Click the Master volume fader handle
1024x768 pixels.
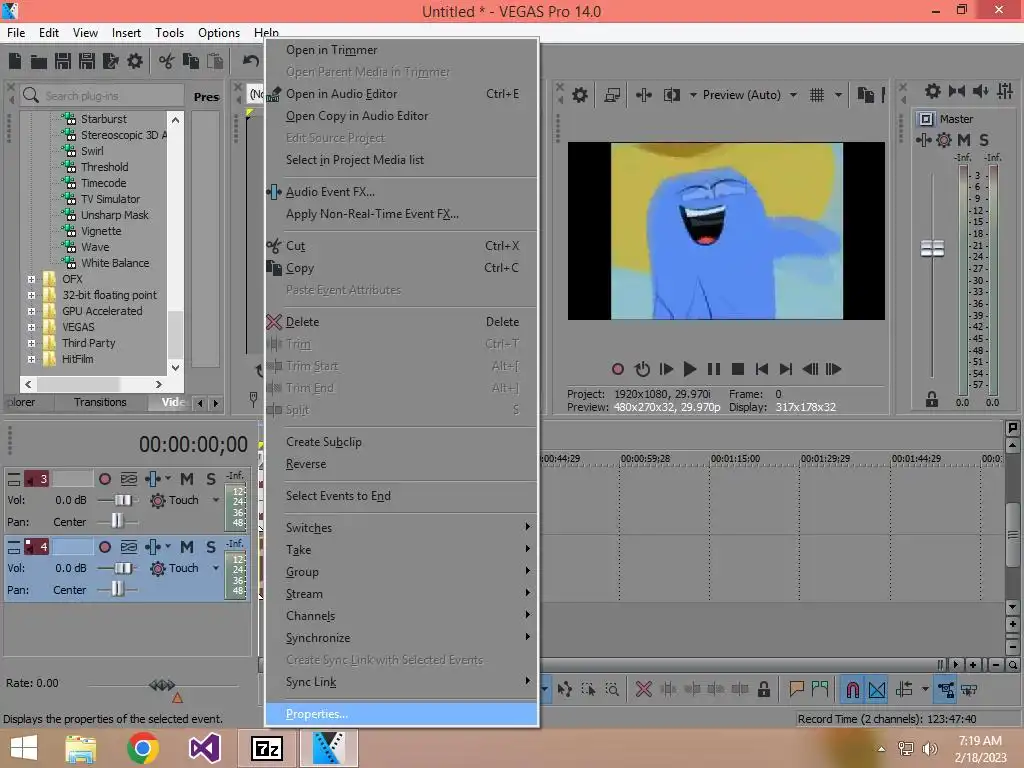point(932,248)
